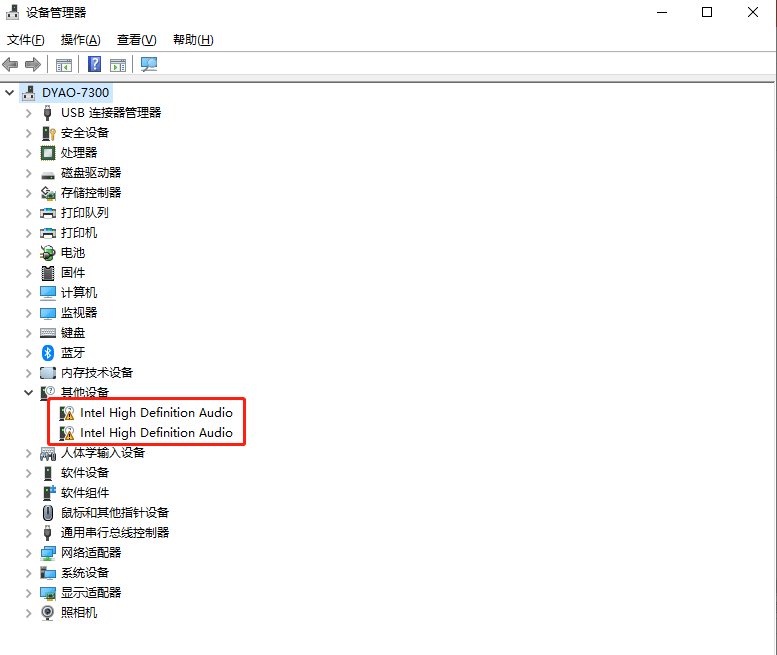Expand the 计算机 category
The height and width of the screenshot is (655, 777).
point(29,293)
